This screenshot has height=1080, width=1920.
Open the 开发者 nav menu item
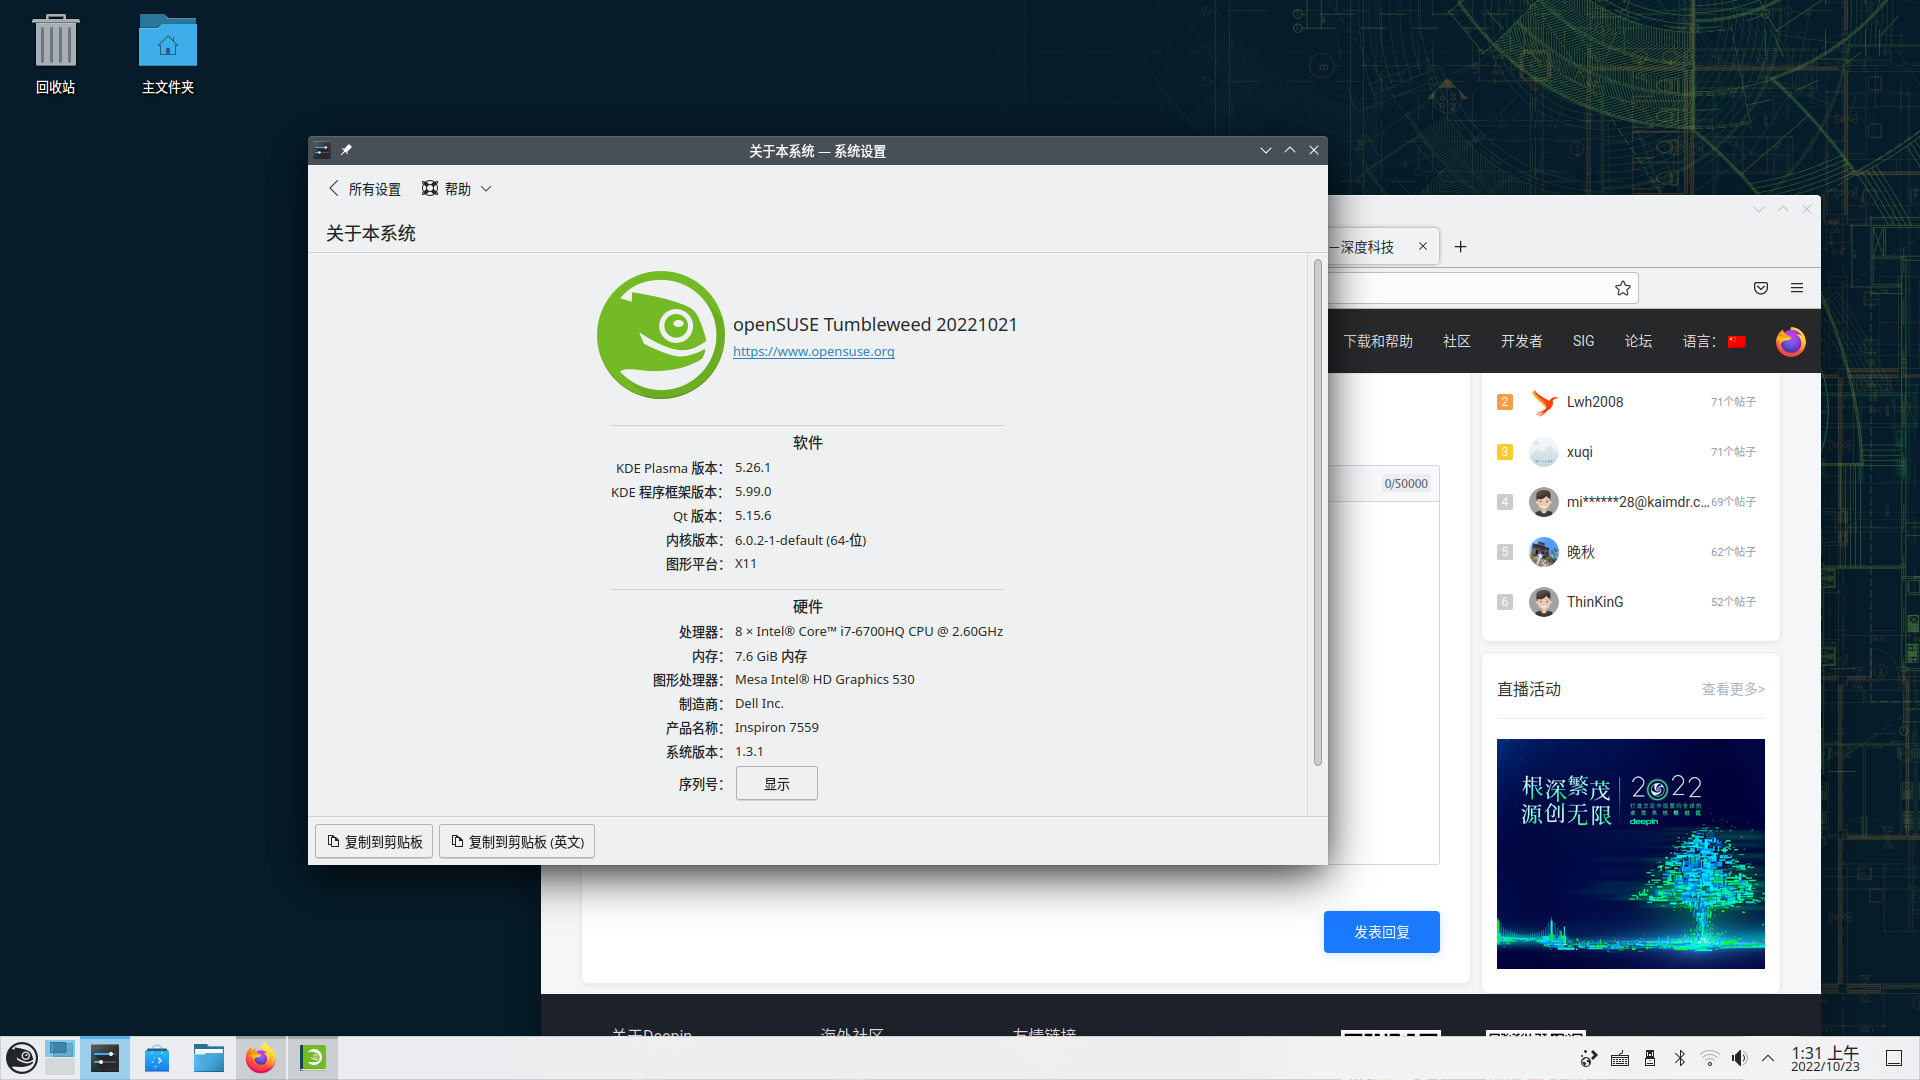pos(1521,341)
